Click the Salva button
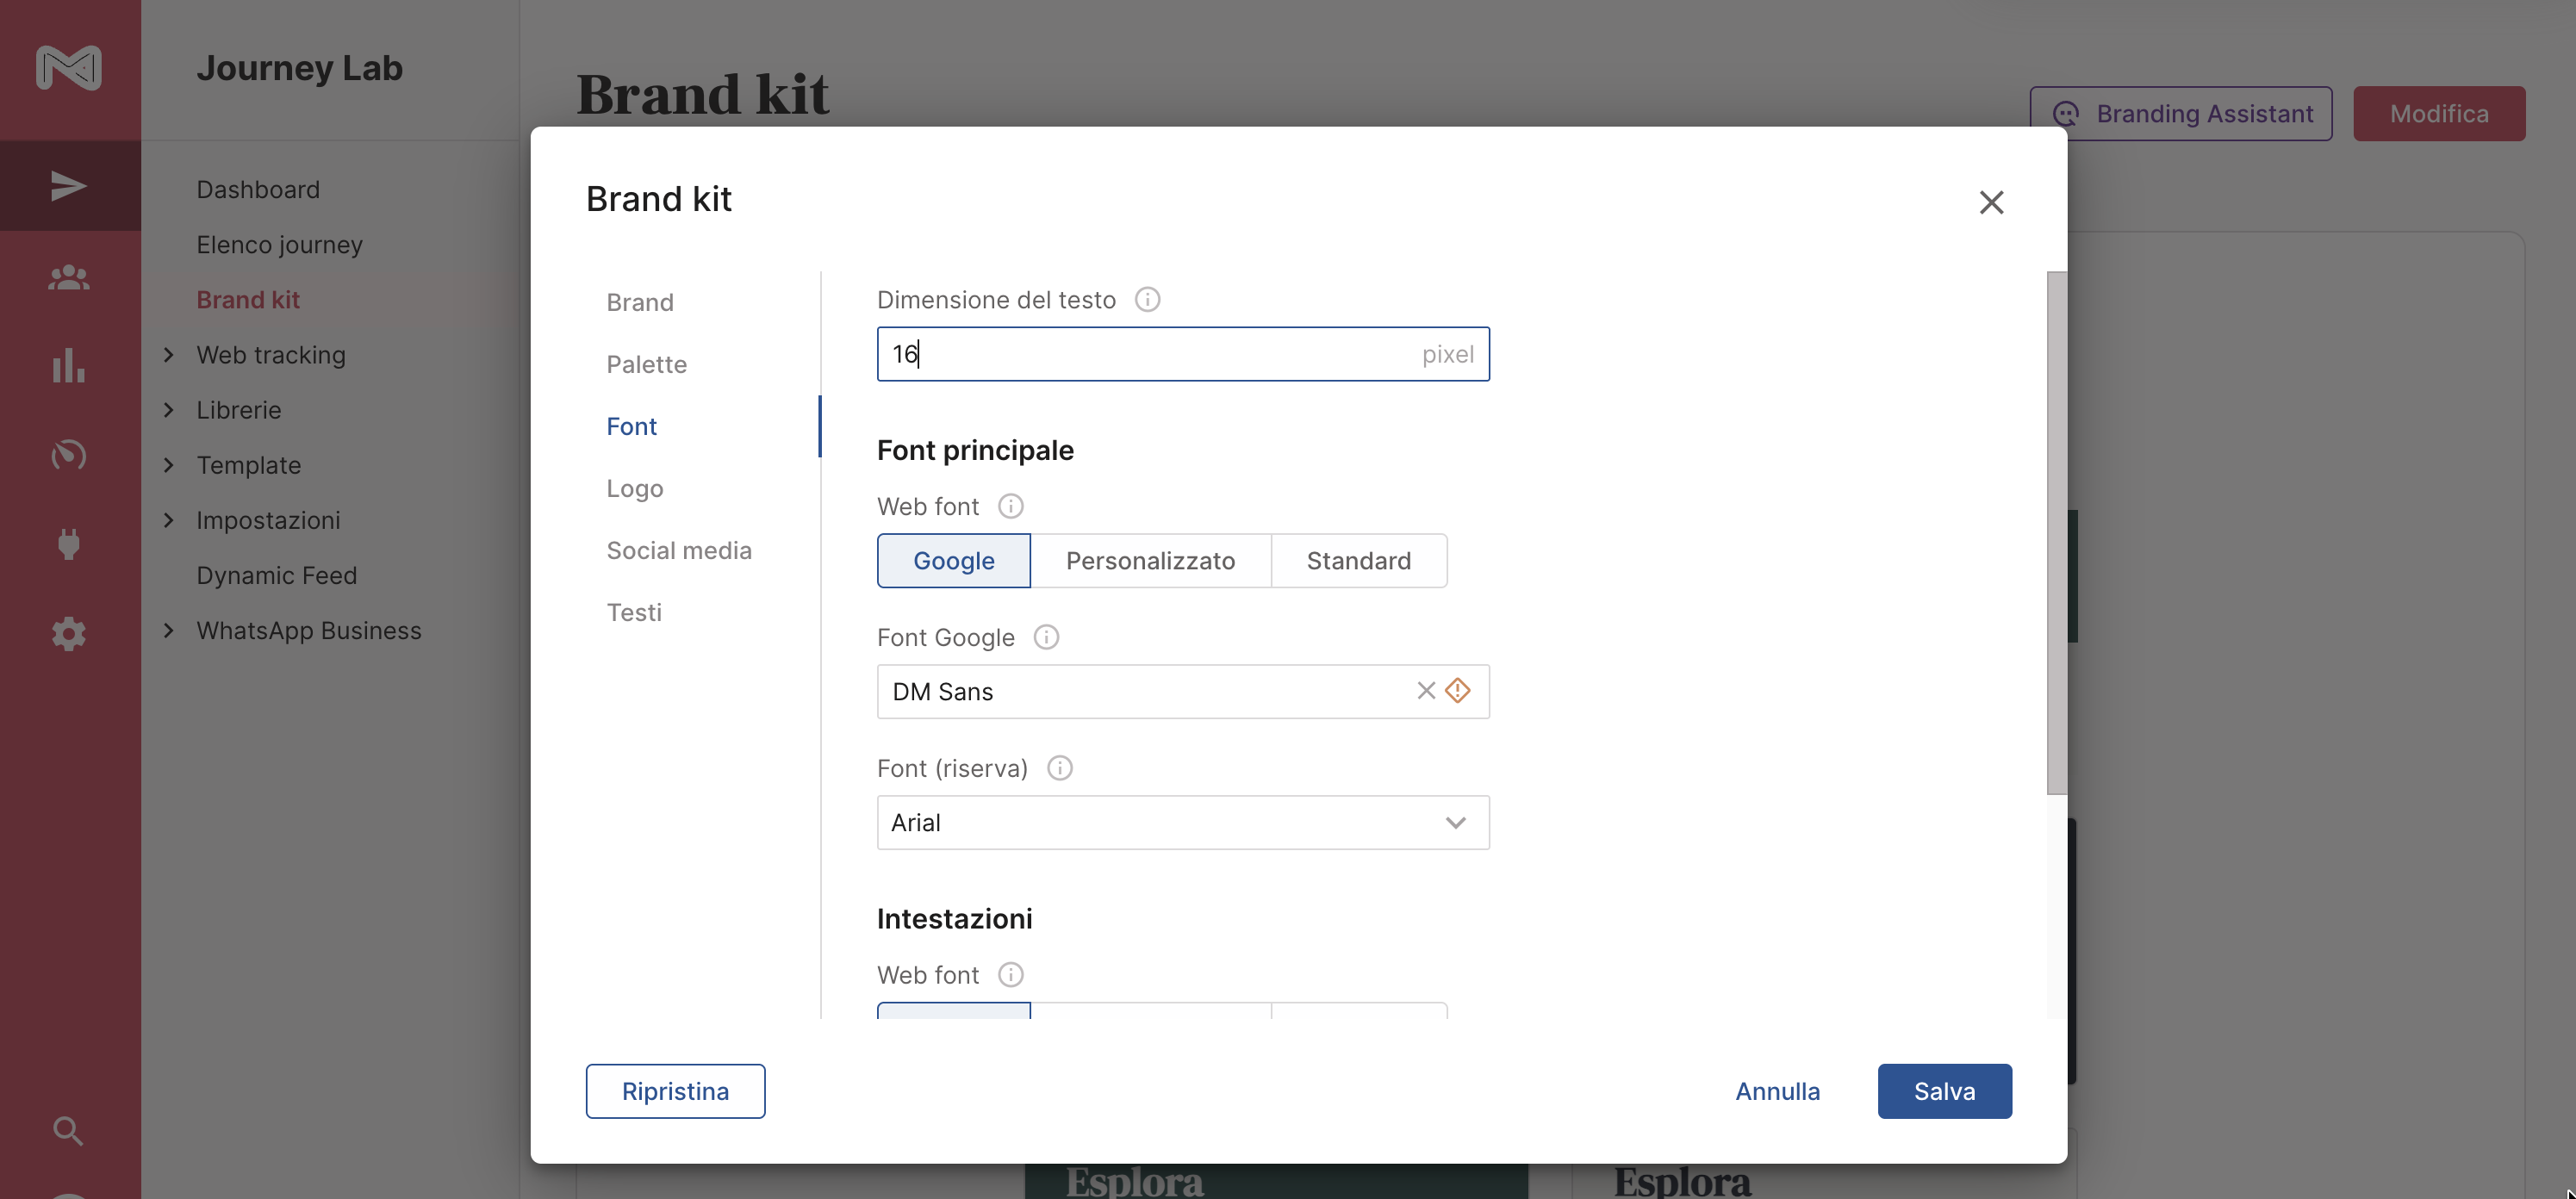Viewport: 2576px width, 1199px height. pos(1944,1091)
